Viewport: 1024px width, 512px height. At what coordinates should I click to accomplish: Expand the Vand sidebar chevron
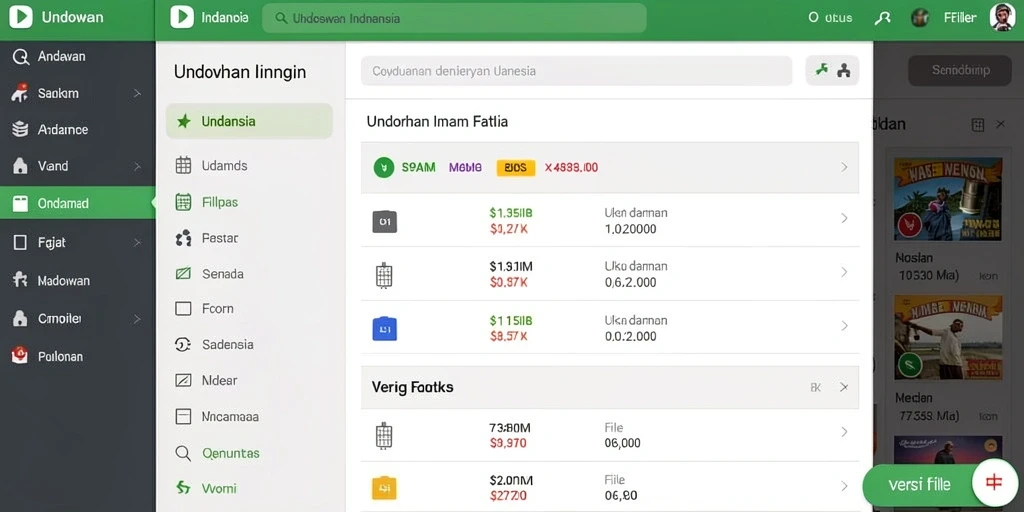click(x=137, y=167)
